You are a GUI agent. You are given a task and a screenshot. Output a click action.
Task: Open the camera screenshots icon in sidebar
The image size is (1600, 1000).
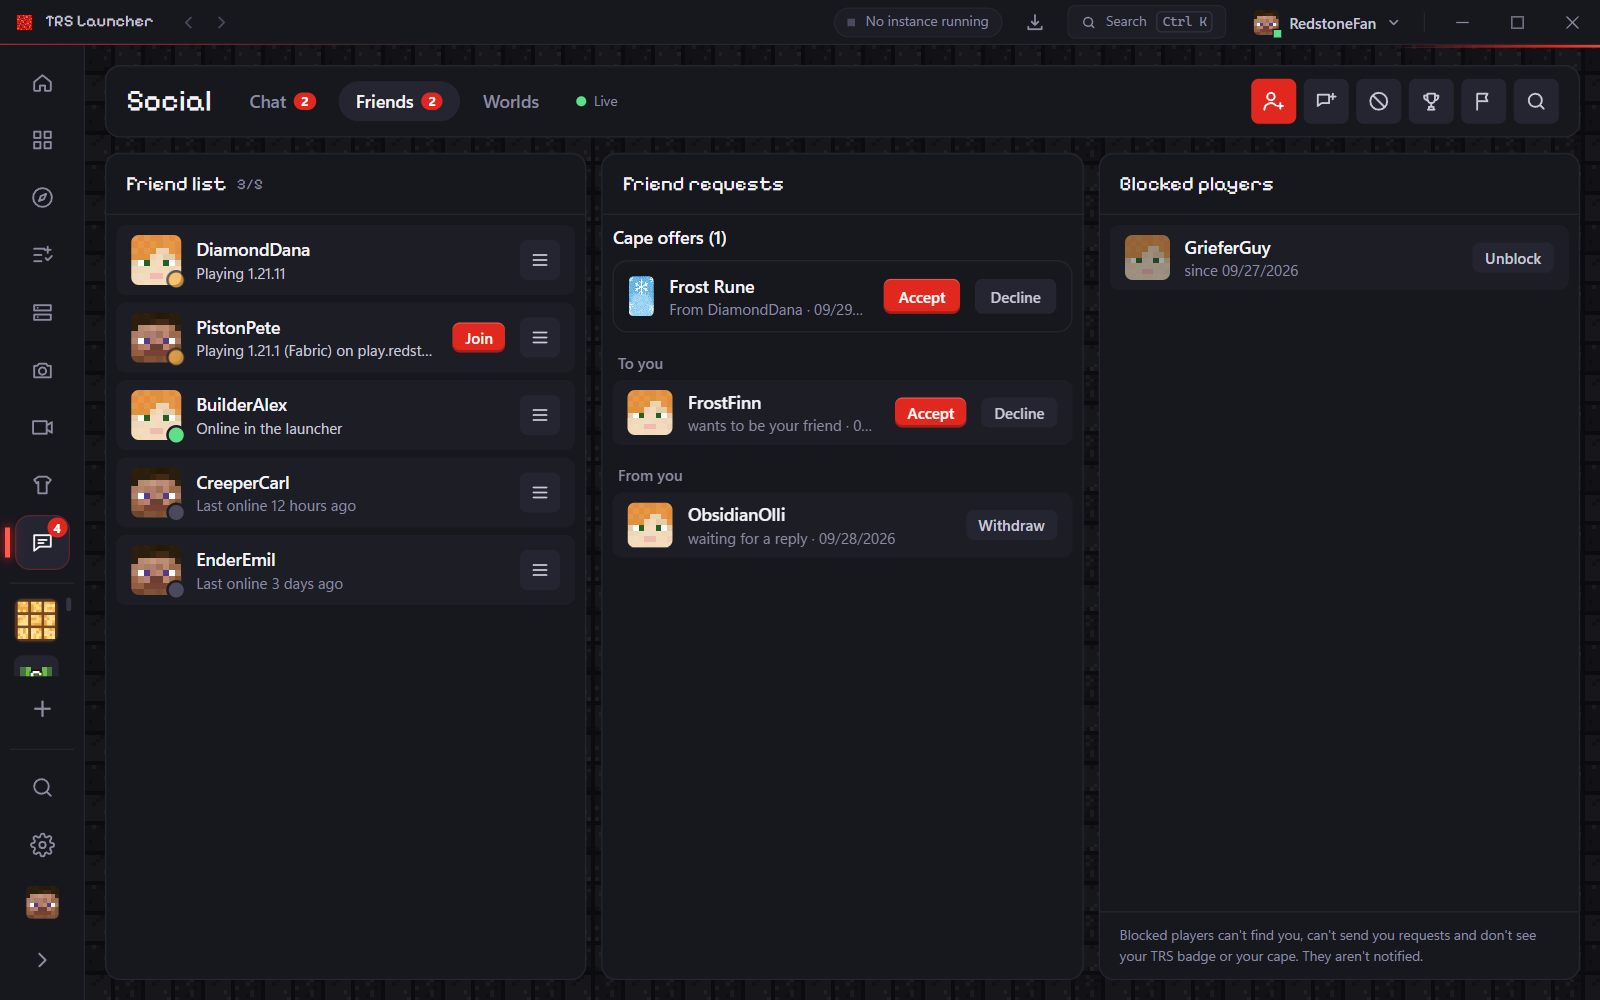coord(42,370)
